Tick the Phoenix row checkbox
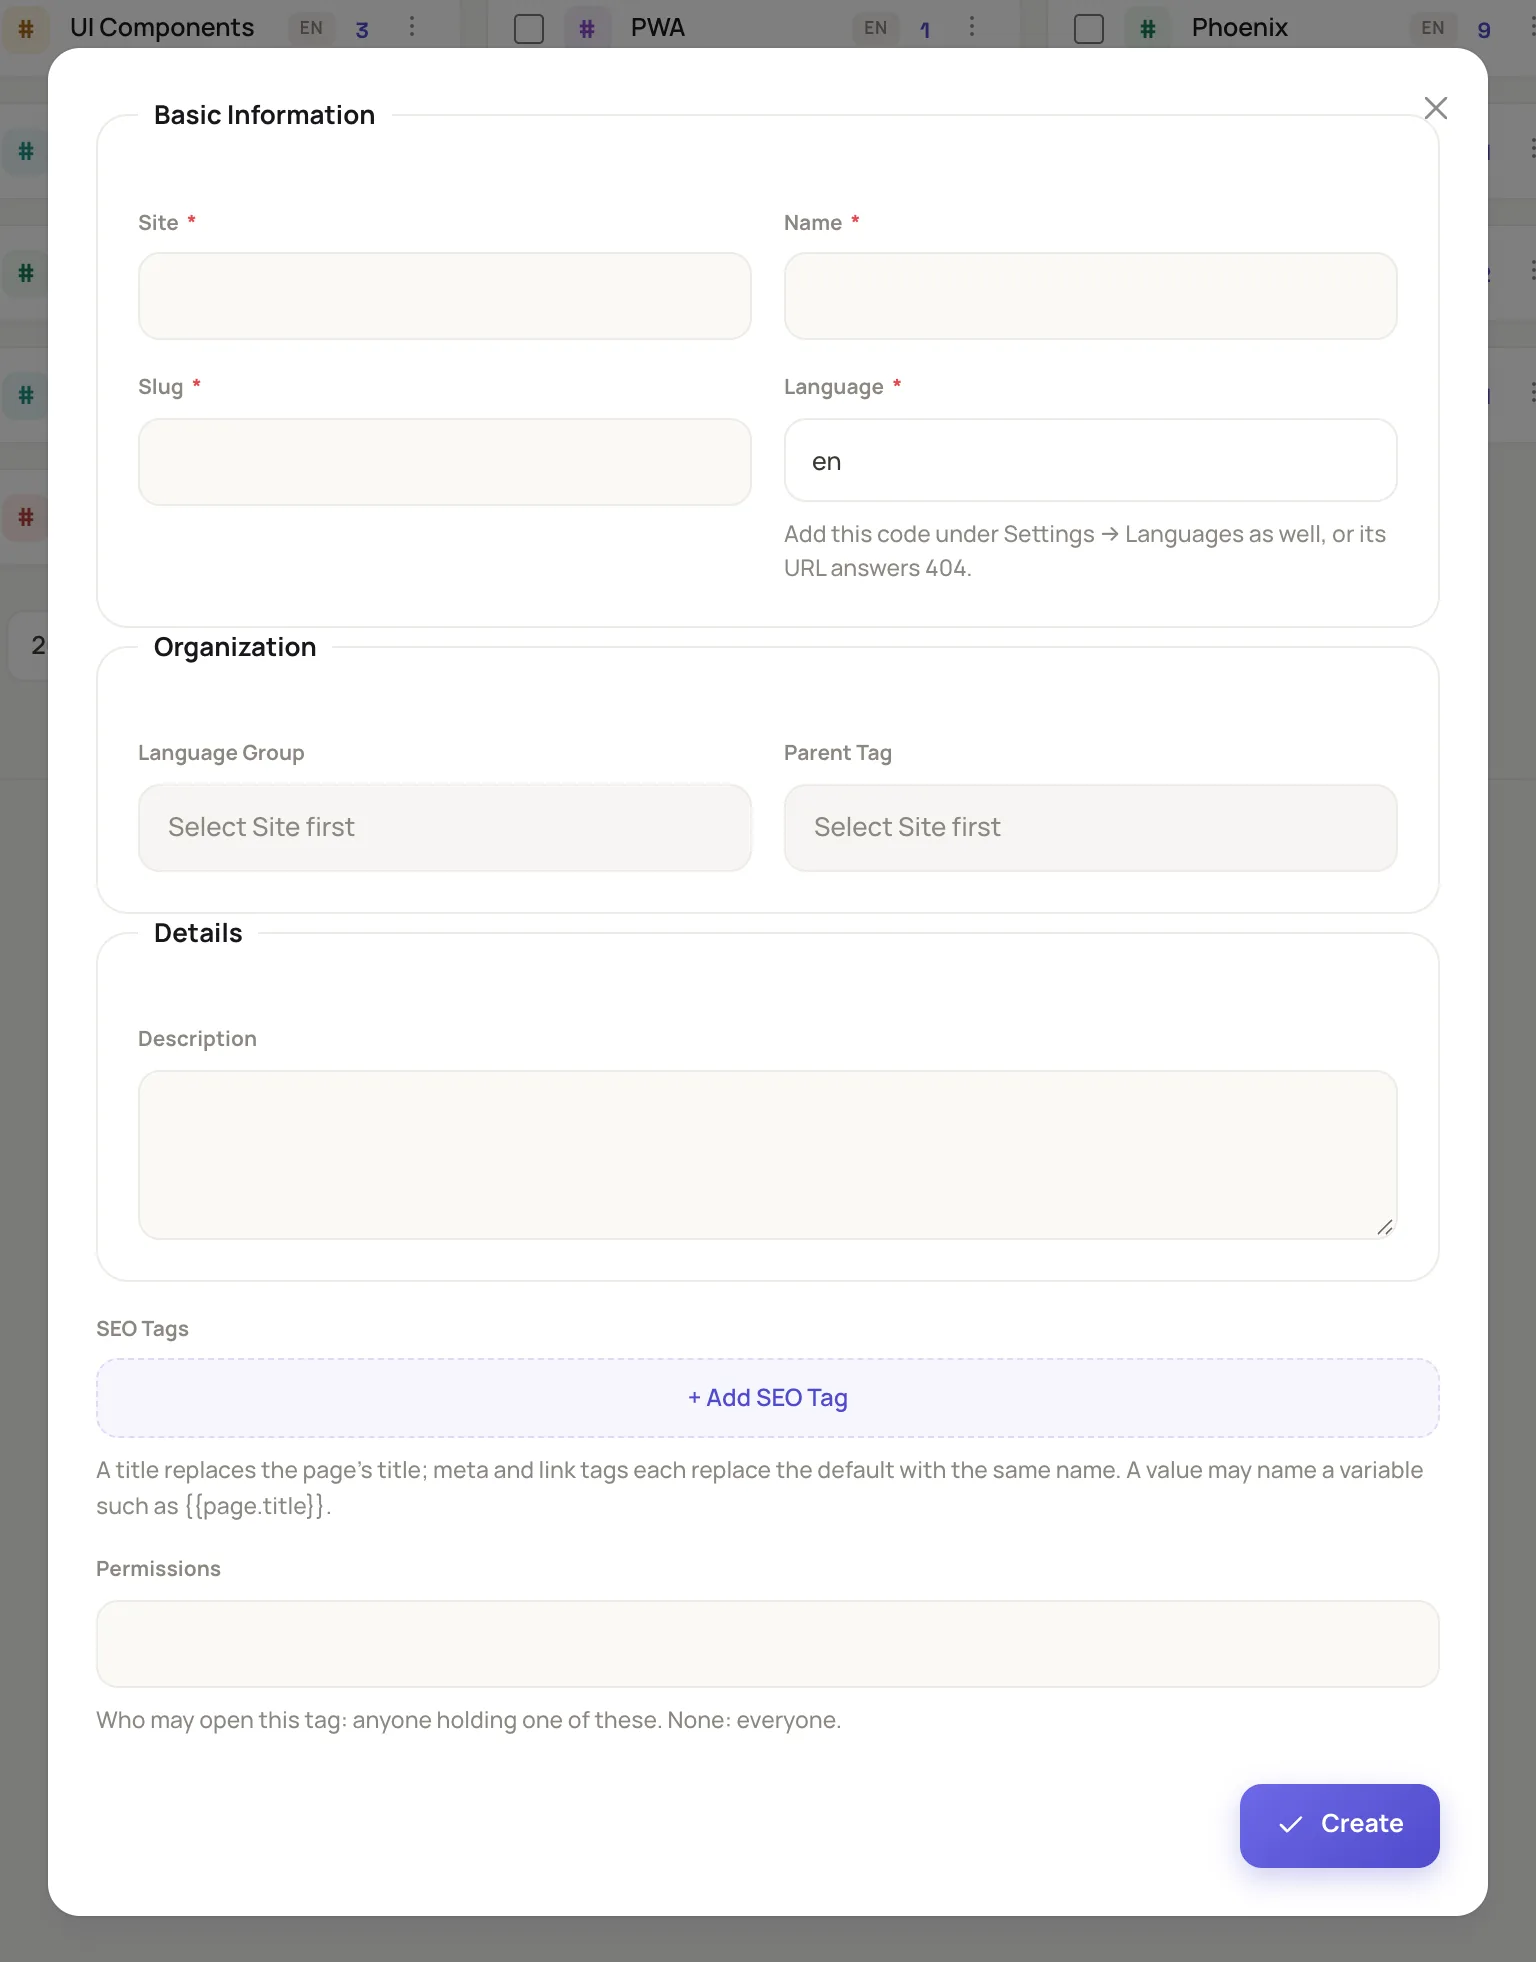Screen dimensions: 1536x1962 click(1089, 28)
